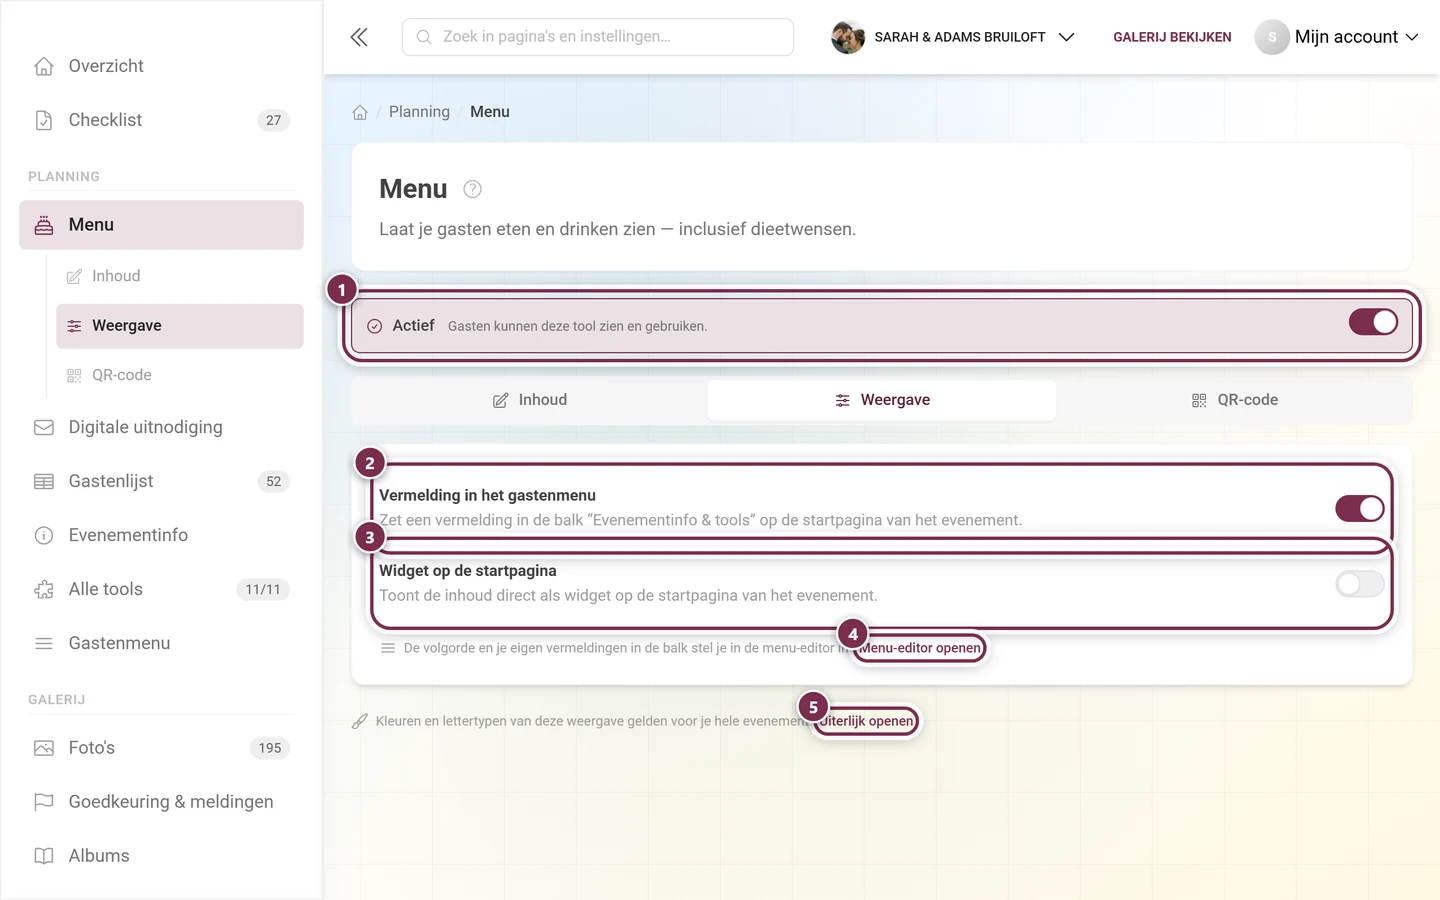Screen dimensions: 1440x900
Task: Click the Foto's image icon
Action: click(x=44, y=748)
